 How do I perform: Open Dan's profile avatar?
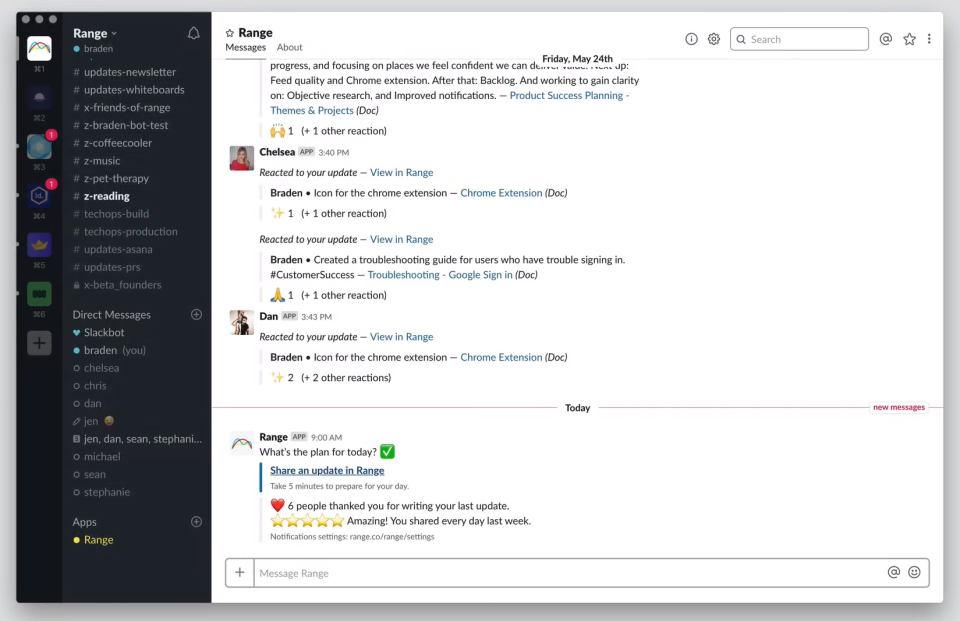point(242,323)
